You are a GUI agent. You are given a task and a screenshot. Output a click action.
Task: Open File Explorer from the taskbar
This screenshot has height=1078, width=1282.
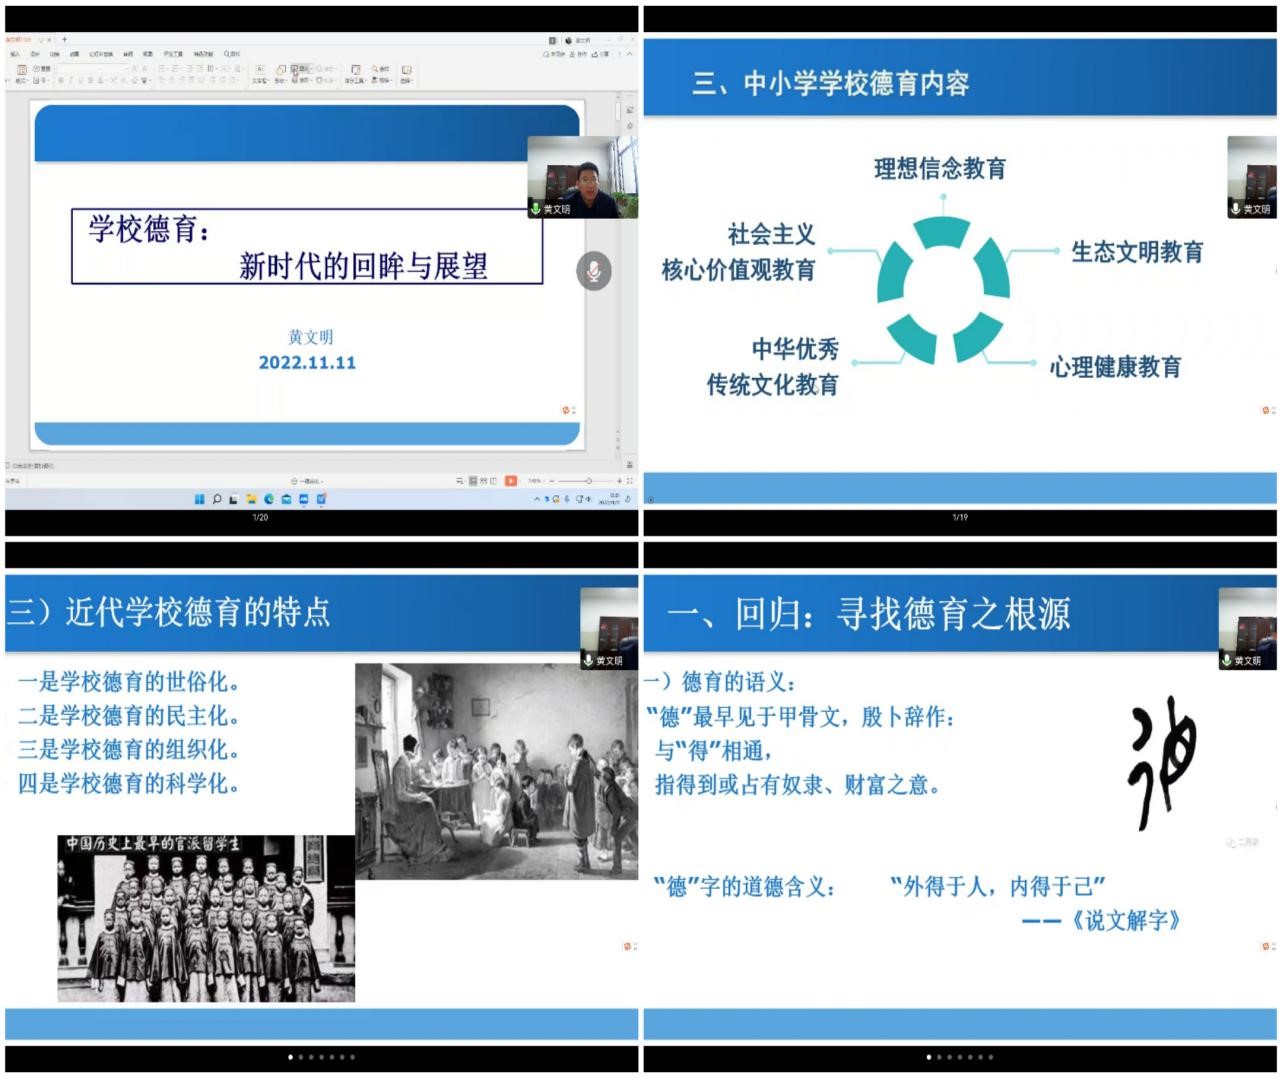point(252,499)
